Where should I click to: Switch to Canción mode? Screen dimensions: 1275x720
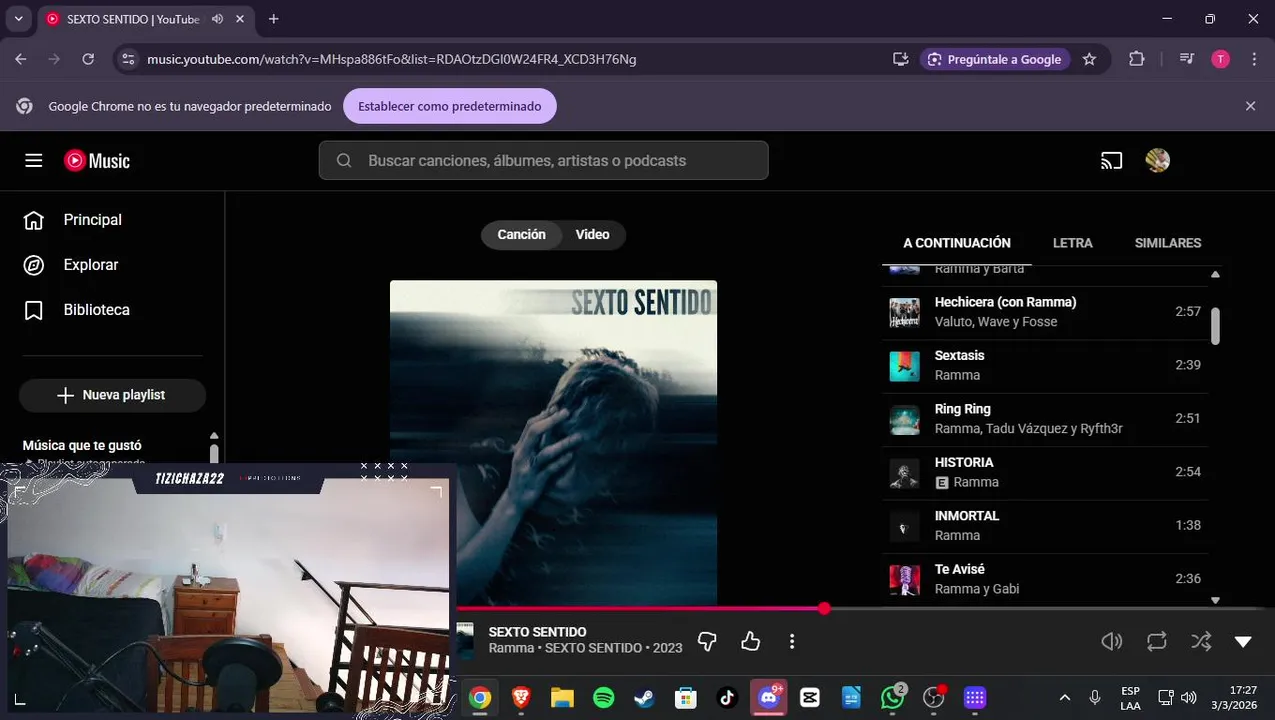521,235
